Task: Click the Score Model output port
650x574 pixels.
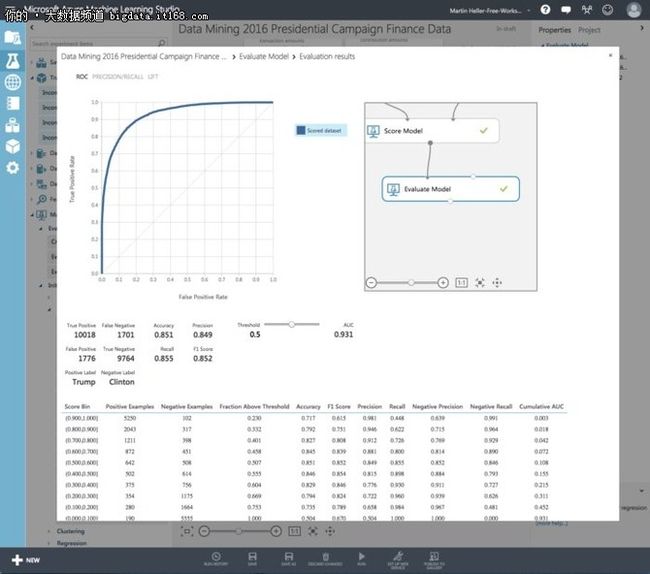Action: 430,143
